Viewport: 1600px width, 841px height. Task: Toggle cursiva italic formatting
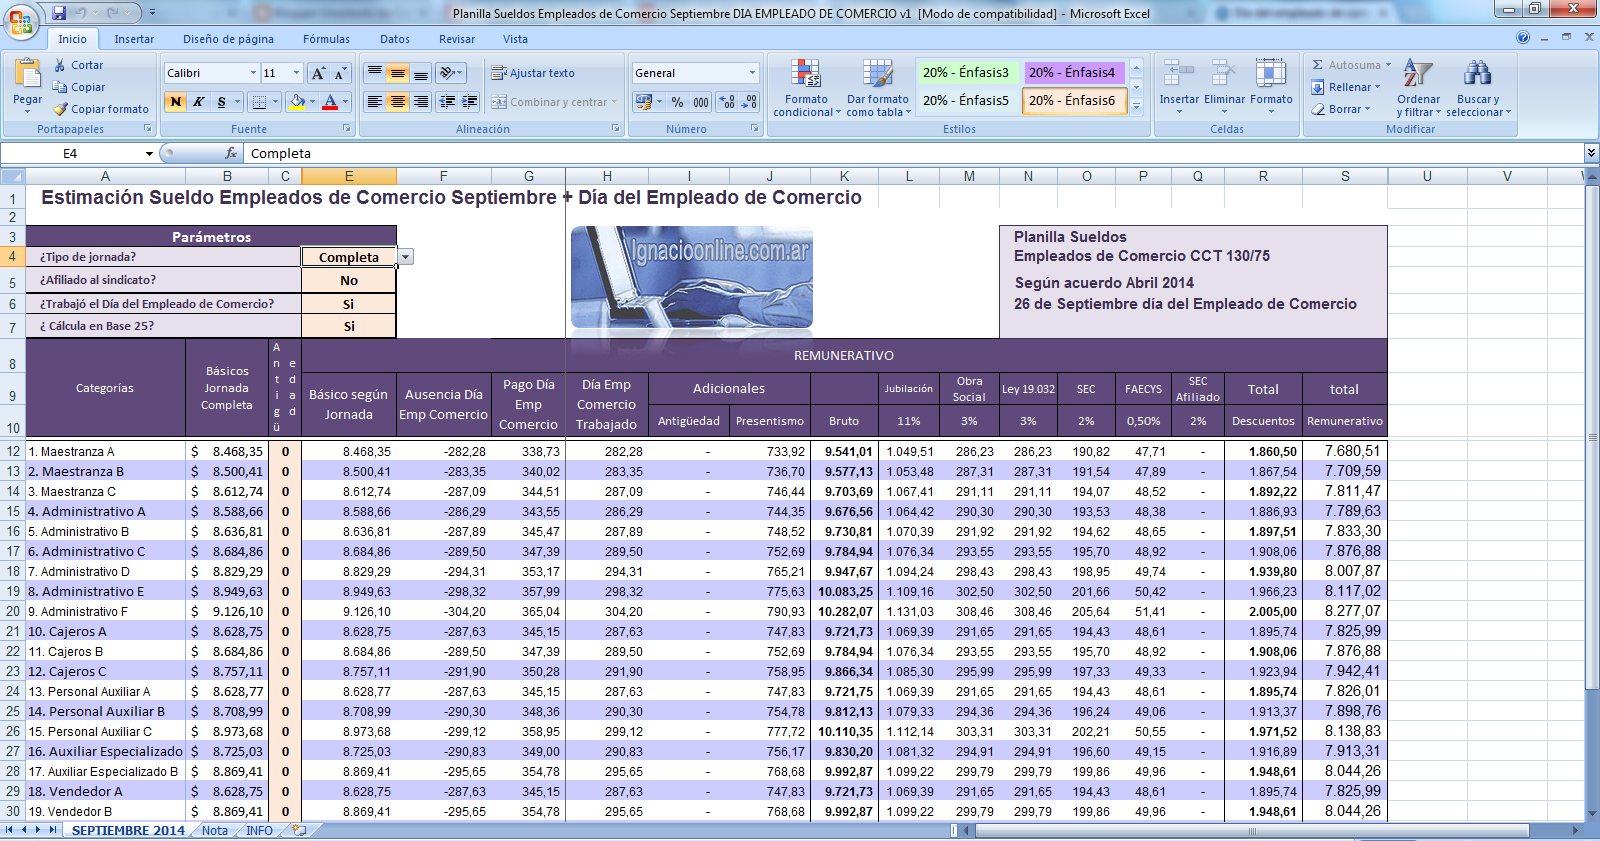199,102
